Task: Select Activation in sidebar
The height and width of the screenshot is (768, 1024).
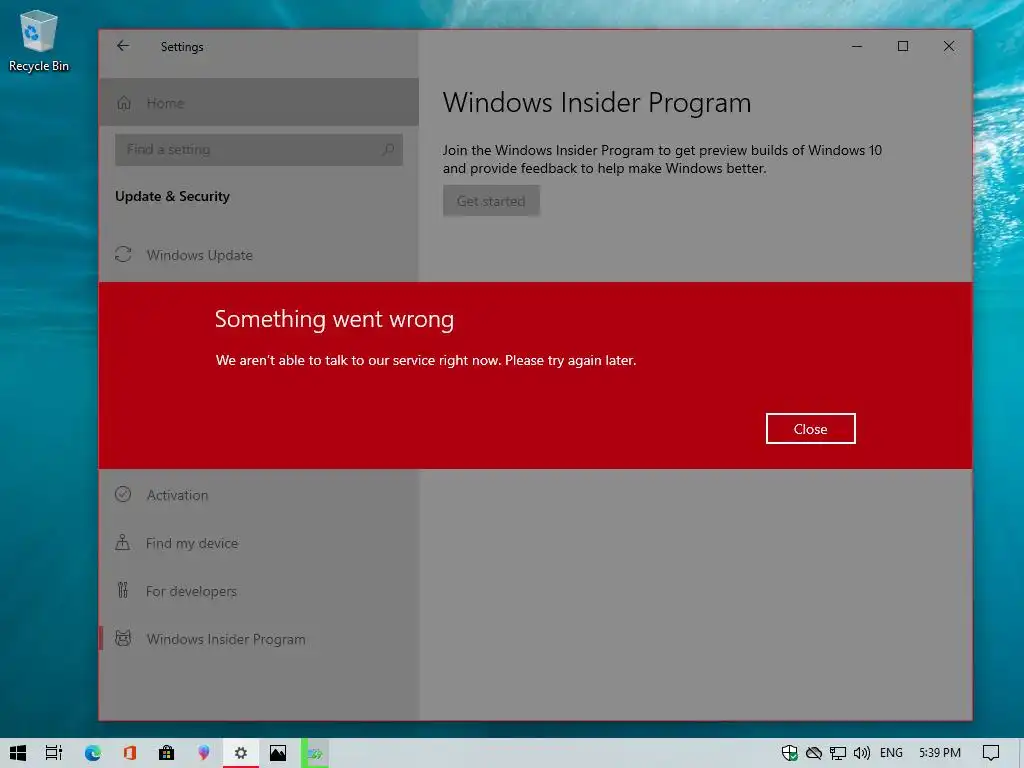Action: pyautogui.click(x=259, y=494)
